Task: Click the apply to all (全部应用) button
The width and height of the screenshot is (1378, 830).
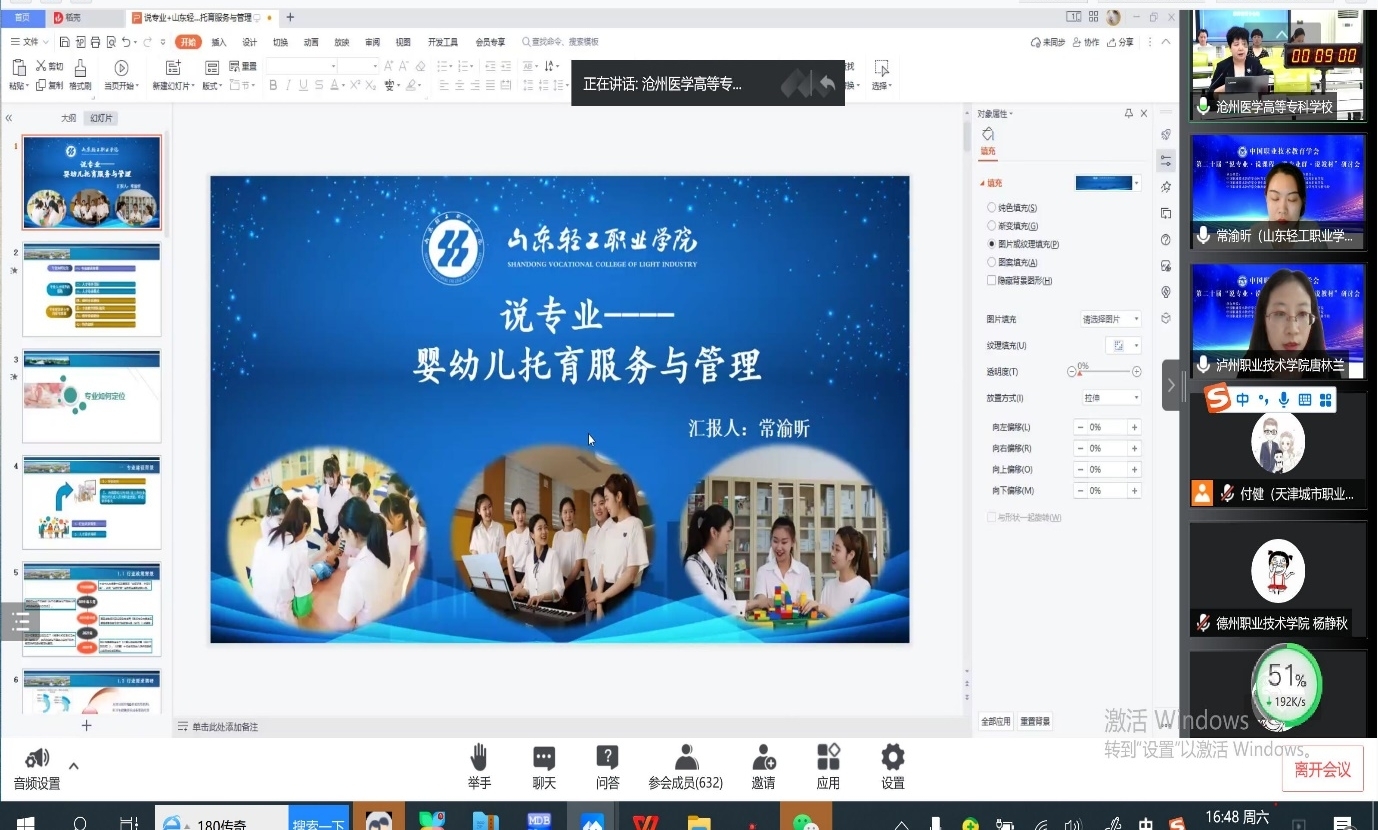Action: point(995,722)
